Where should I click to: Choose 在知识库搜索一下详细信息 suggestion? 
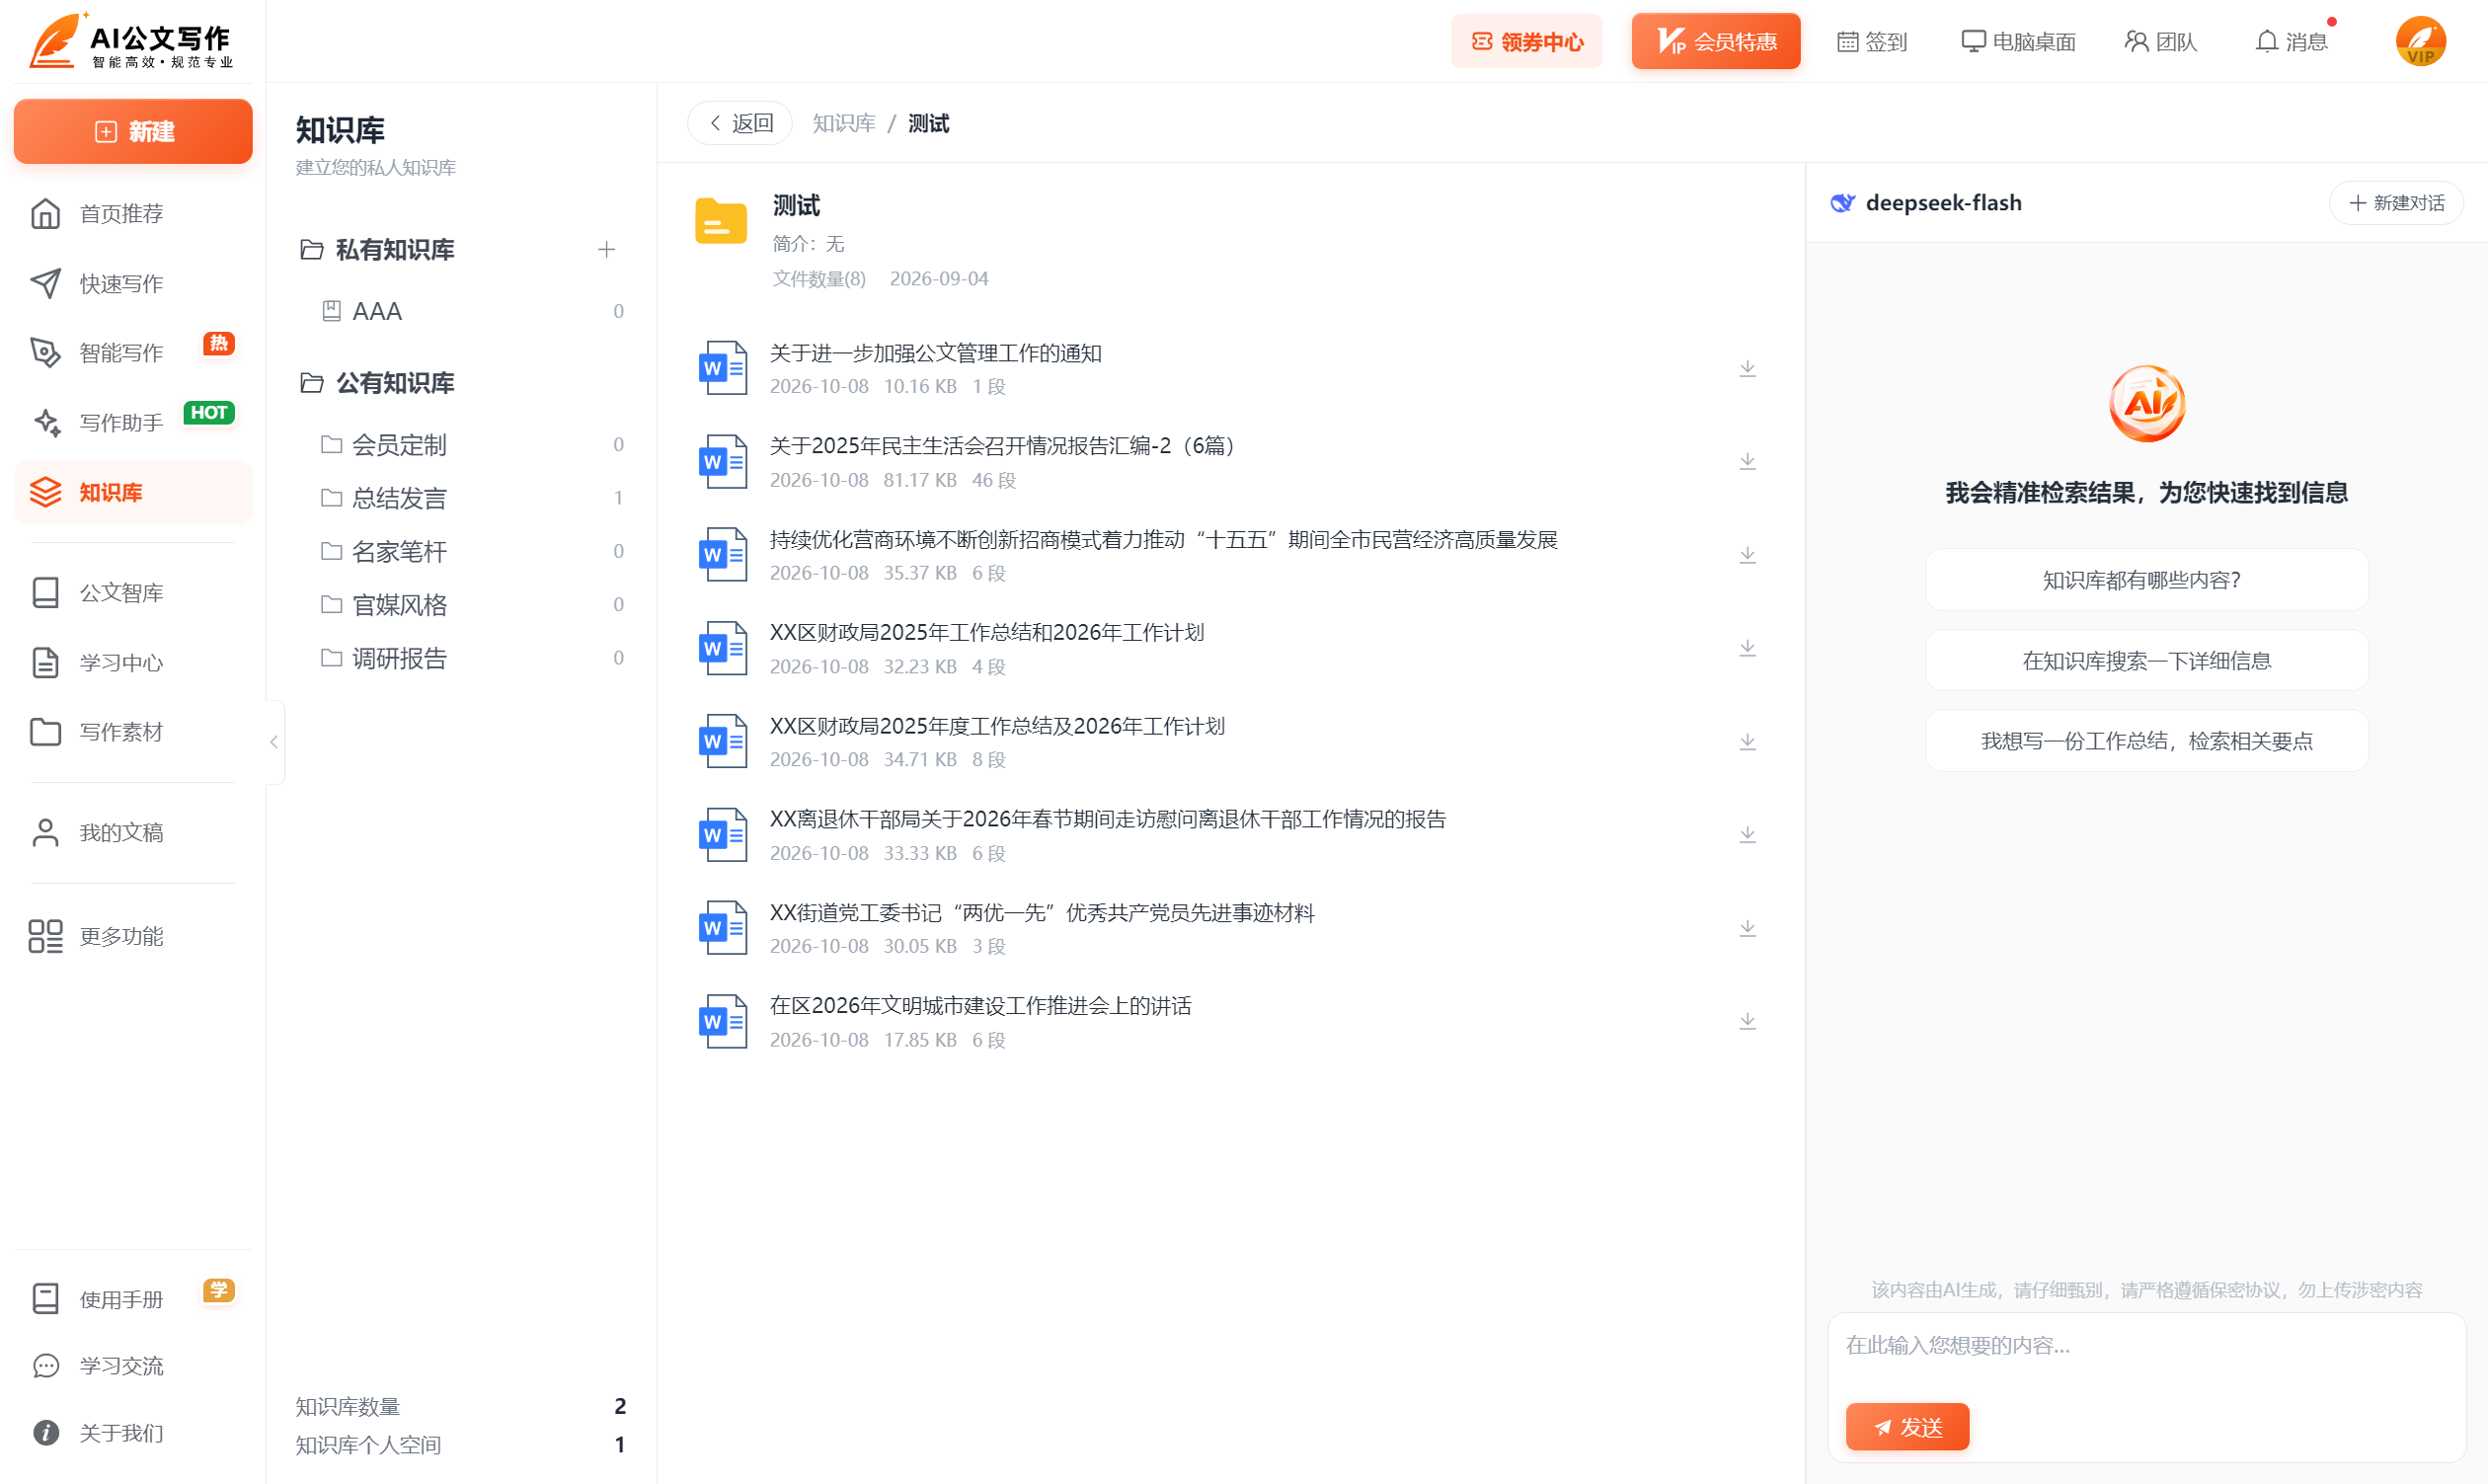pyautogui.click(x=2146, y=660)
